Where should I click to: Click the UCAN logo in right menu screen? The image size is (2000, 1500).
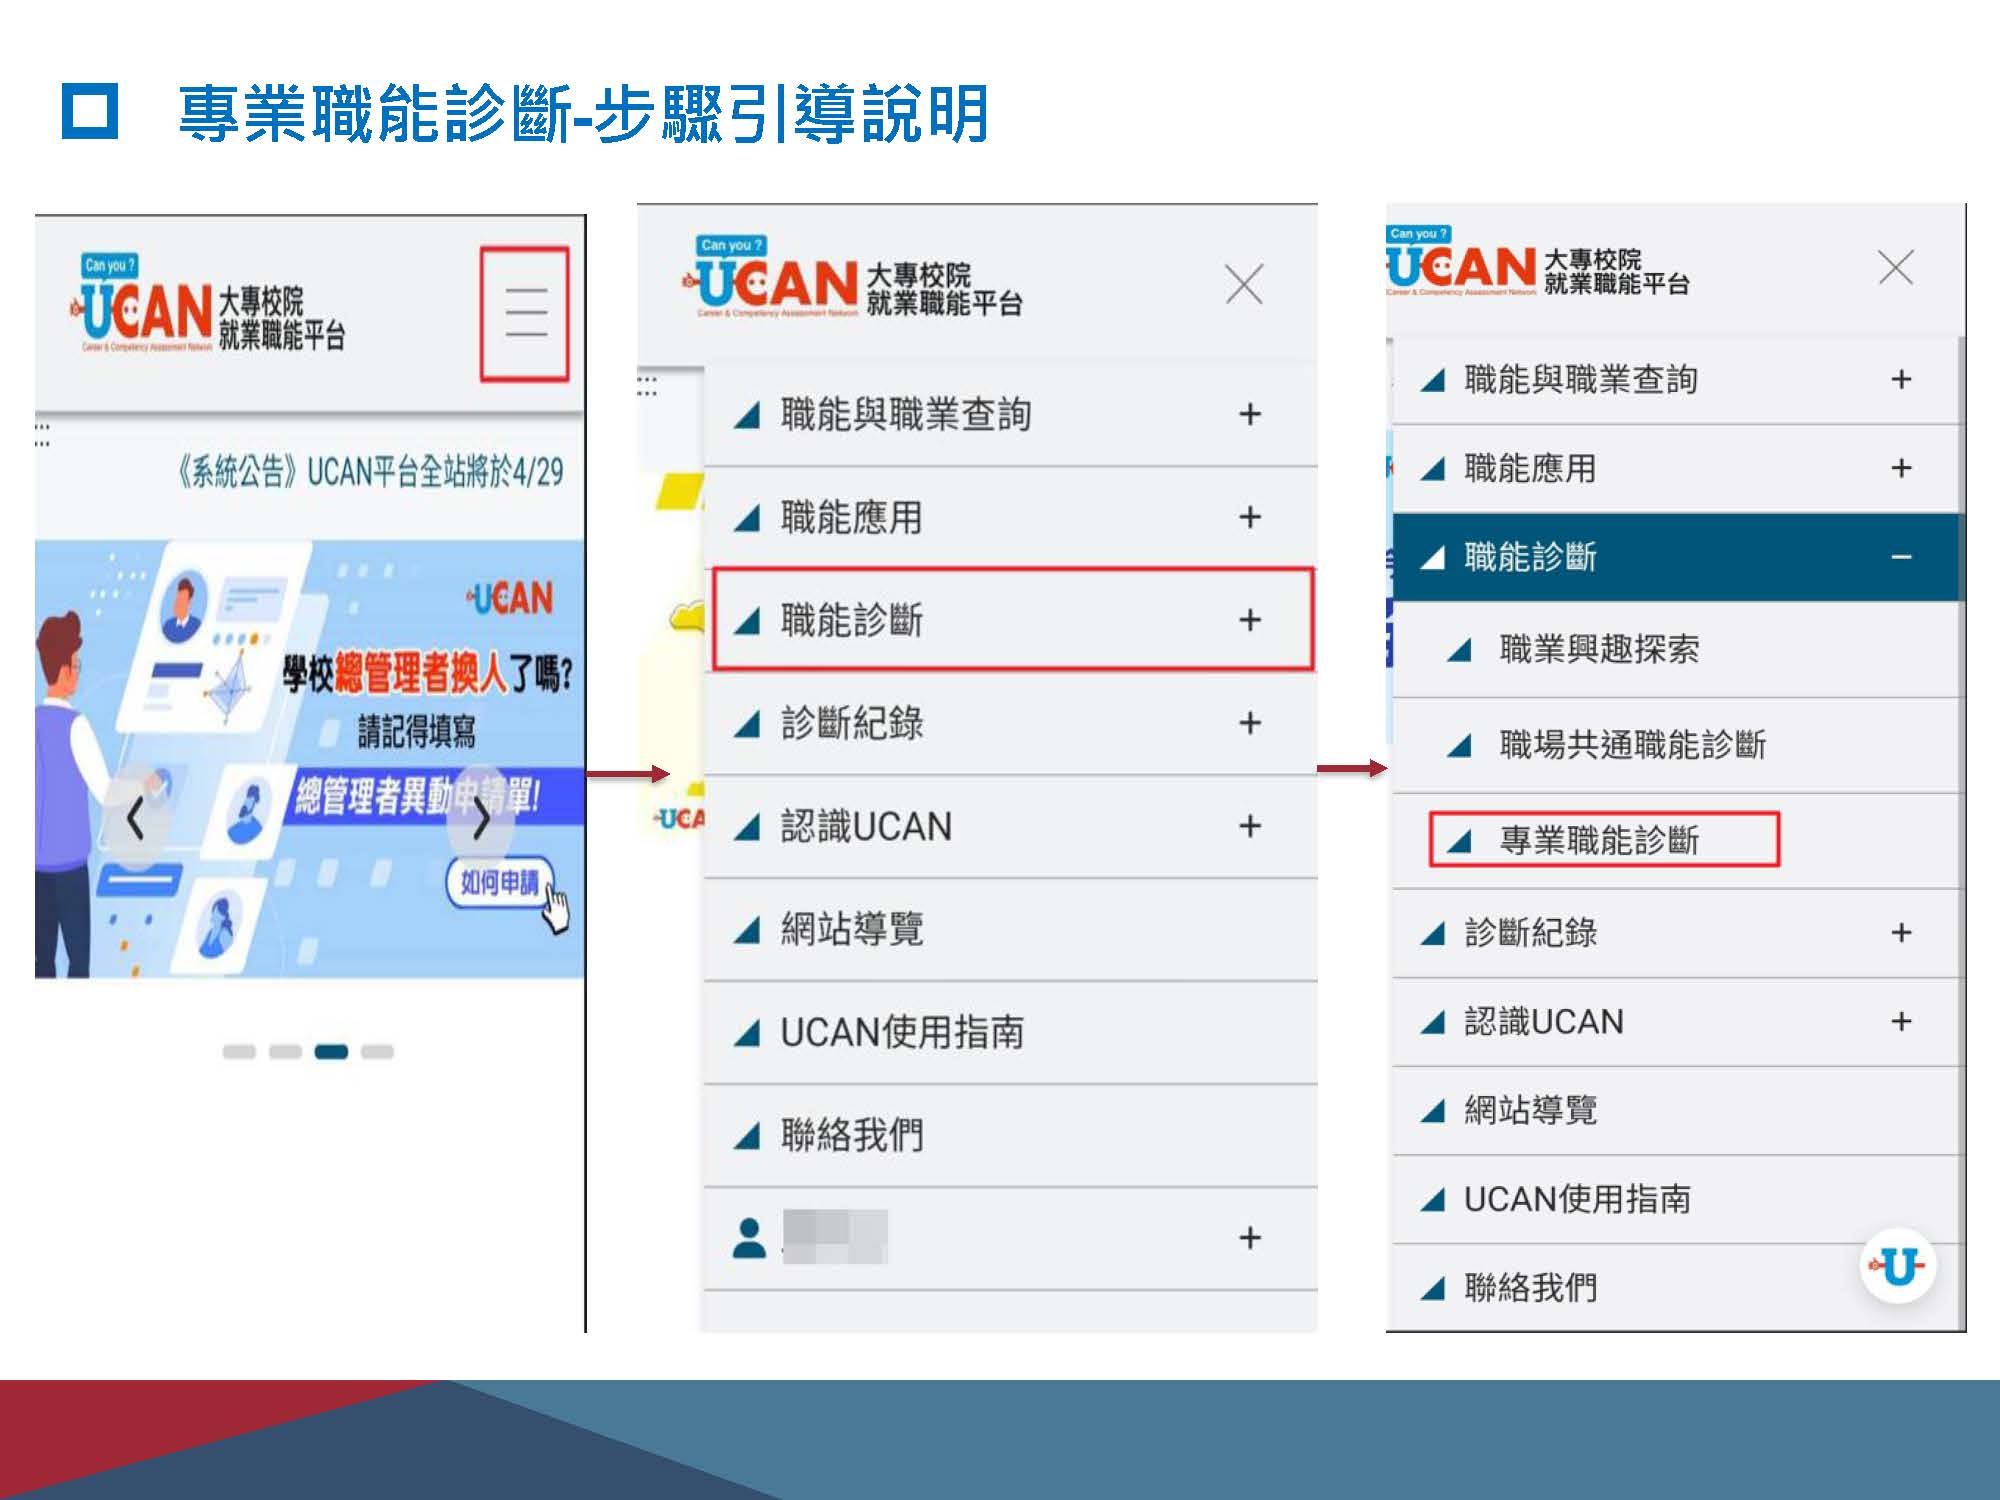tap(1538, 263)
